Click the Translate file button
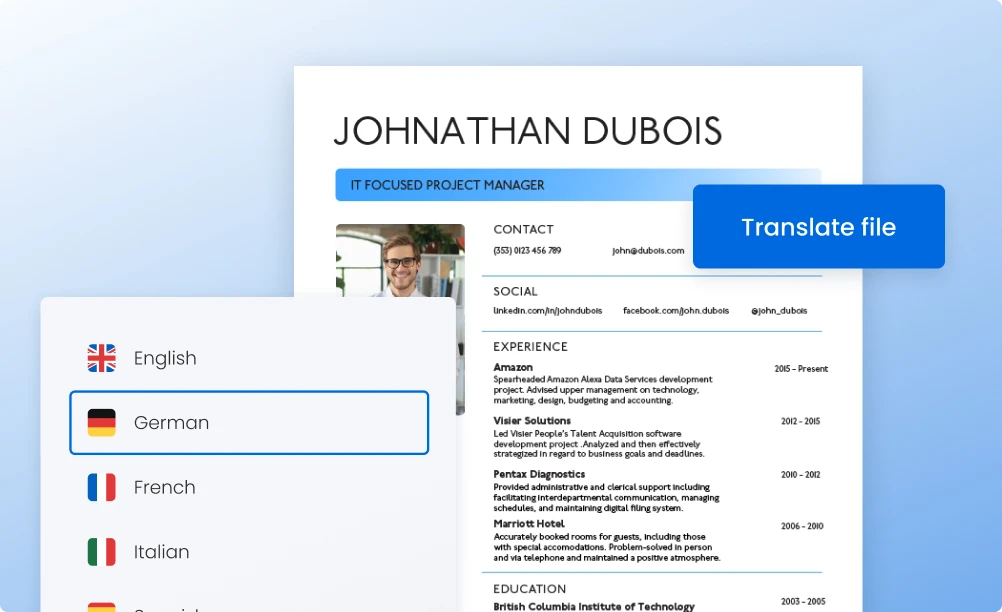Image resolution: width=1002 pixels, height=612 pixels. (x=818, y=227)
